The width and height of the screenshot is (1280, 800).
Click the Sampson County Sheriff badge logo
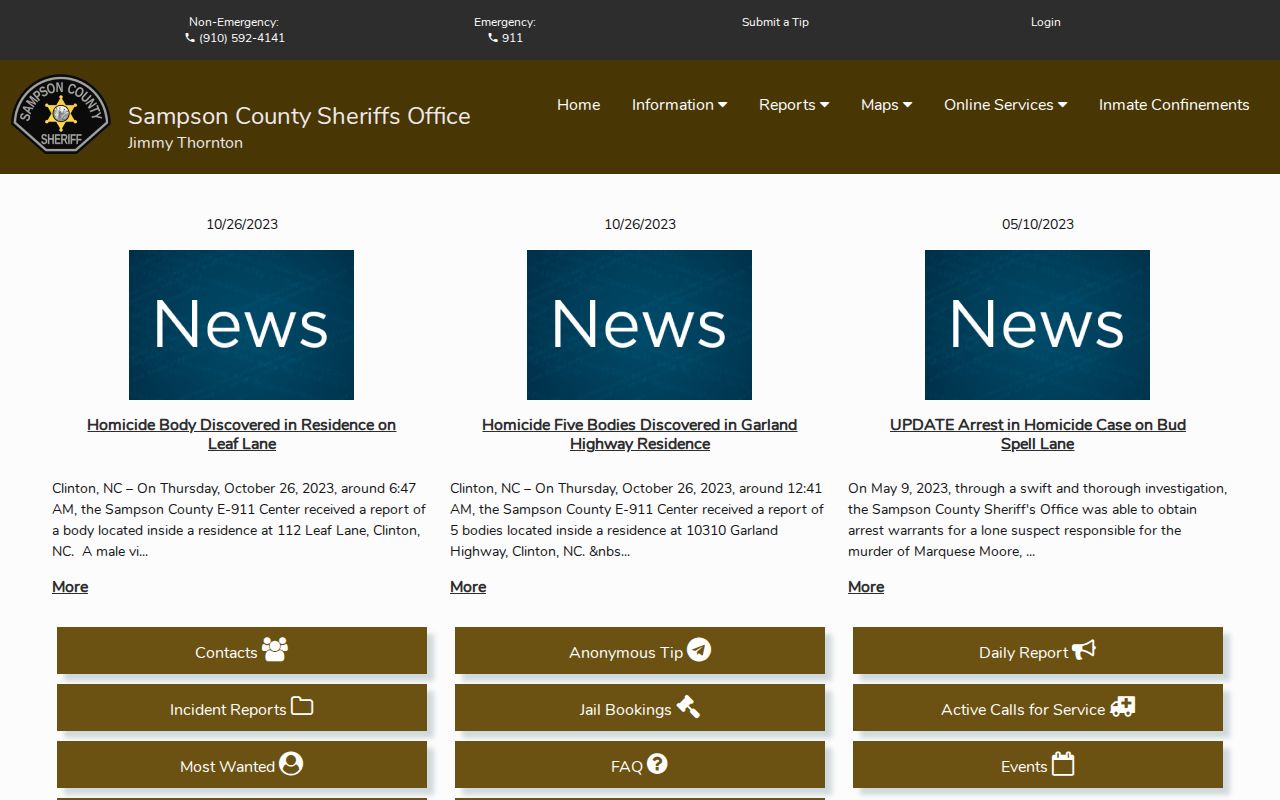(61, 114)
